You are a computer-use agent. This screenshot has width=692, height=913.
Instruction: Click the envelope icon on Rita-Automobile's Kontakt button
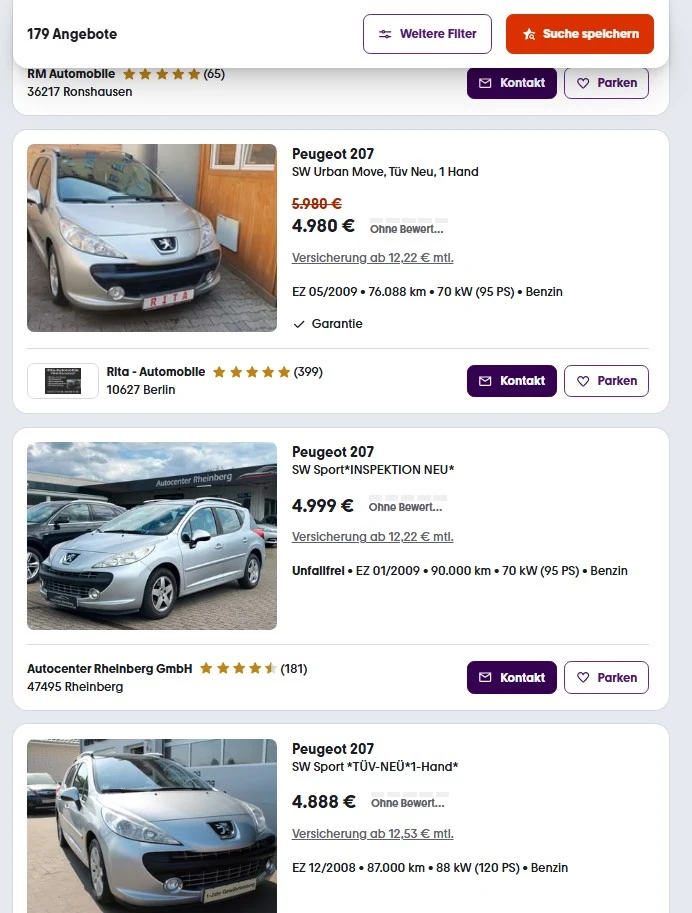[x=486, y=381]
